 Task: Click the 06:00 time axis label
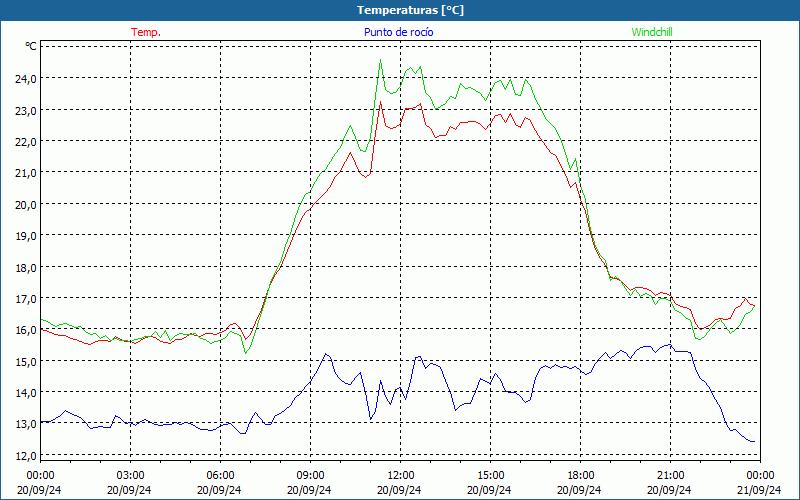[220, 476]
